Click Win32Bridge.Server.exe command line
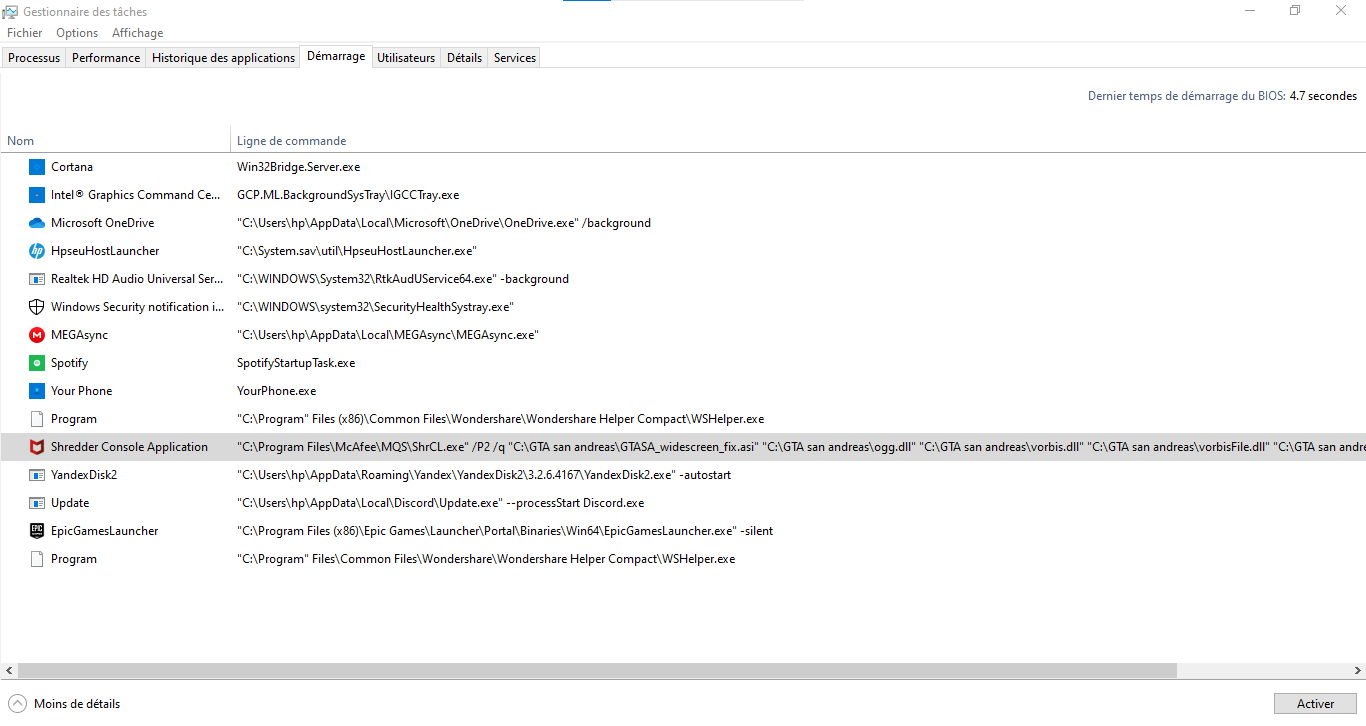Image resolution: width=1366 pixels, height=726 pixels. click(298, 167)
